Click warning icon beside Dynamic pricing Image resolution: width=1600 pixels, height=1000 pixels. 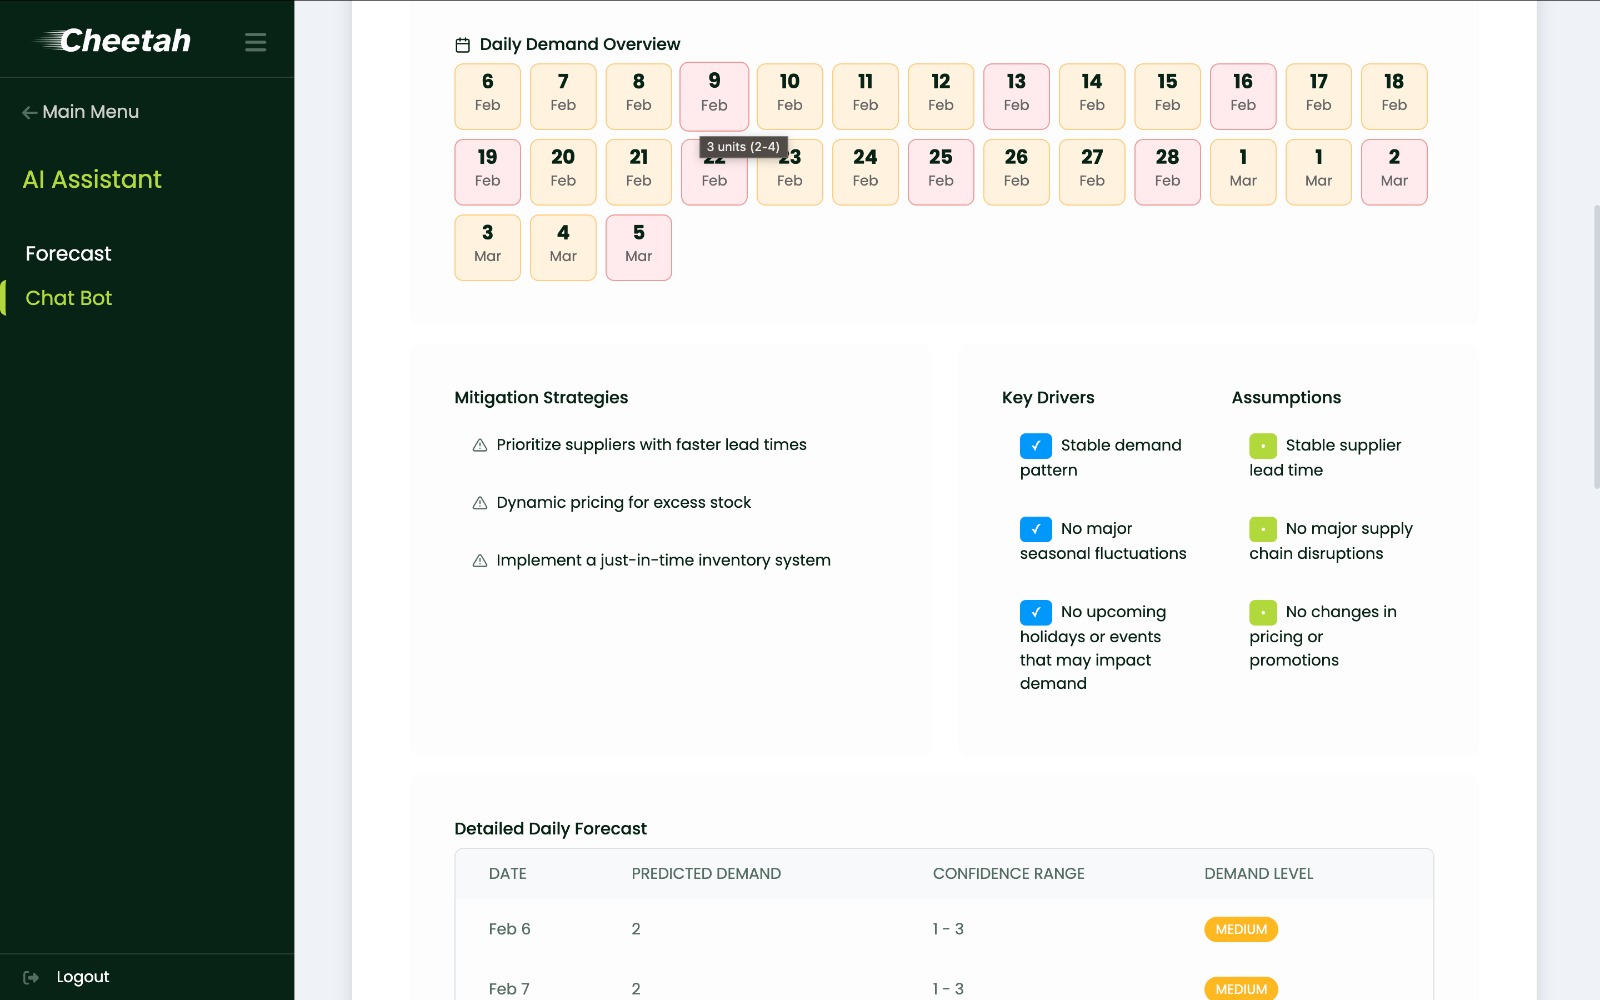480,503
